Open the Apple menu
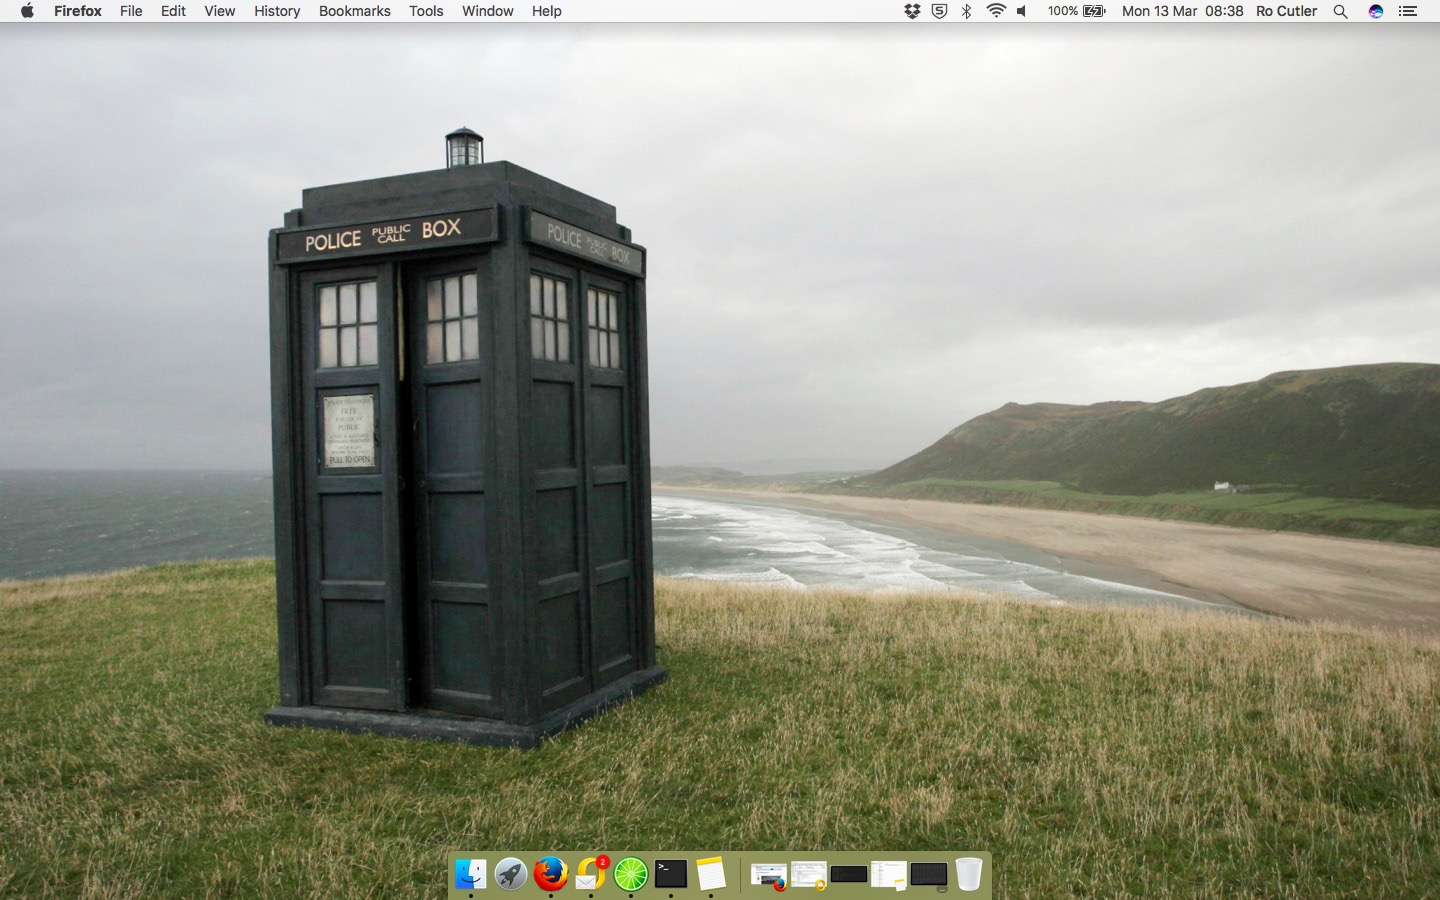The width and height of the screenshot is (1440, 900). click(27, 11)
